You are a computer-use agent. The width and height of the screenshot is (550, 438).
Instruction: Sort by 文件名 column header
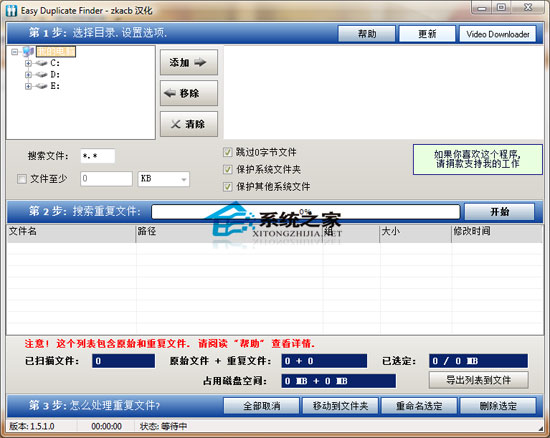(x=71, y=233)
